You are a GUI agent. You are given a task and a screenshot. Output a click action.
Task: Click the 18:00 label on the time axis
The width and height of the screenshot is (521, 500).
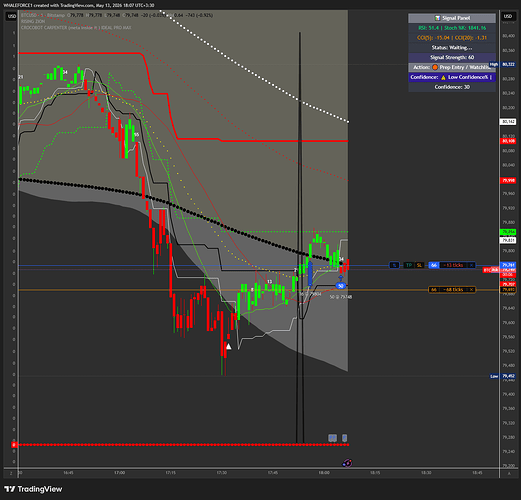tap(324, 473)
